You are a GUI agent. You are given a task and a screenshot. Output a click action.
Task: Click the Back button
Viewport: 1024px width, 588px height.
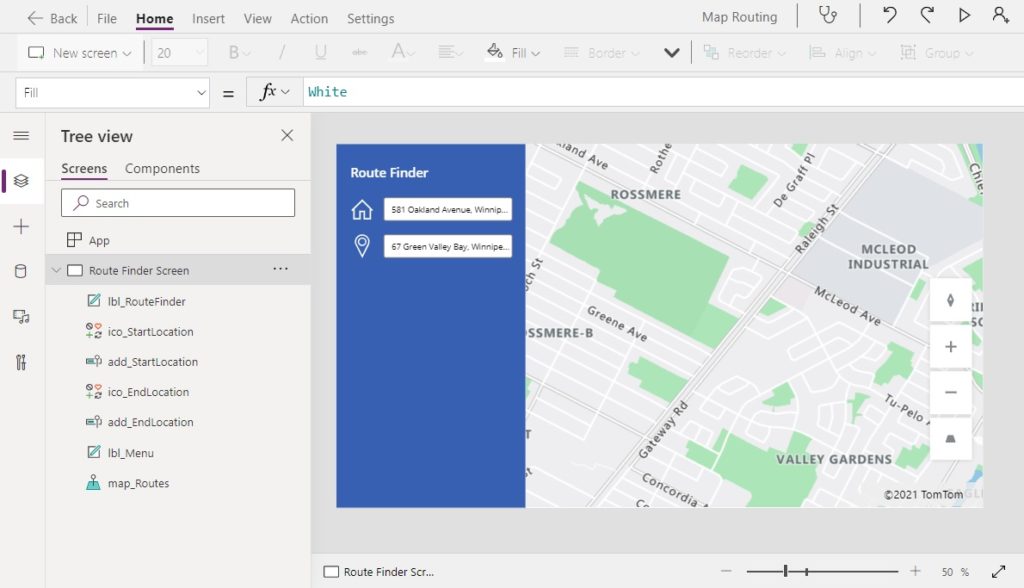52,18
